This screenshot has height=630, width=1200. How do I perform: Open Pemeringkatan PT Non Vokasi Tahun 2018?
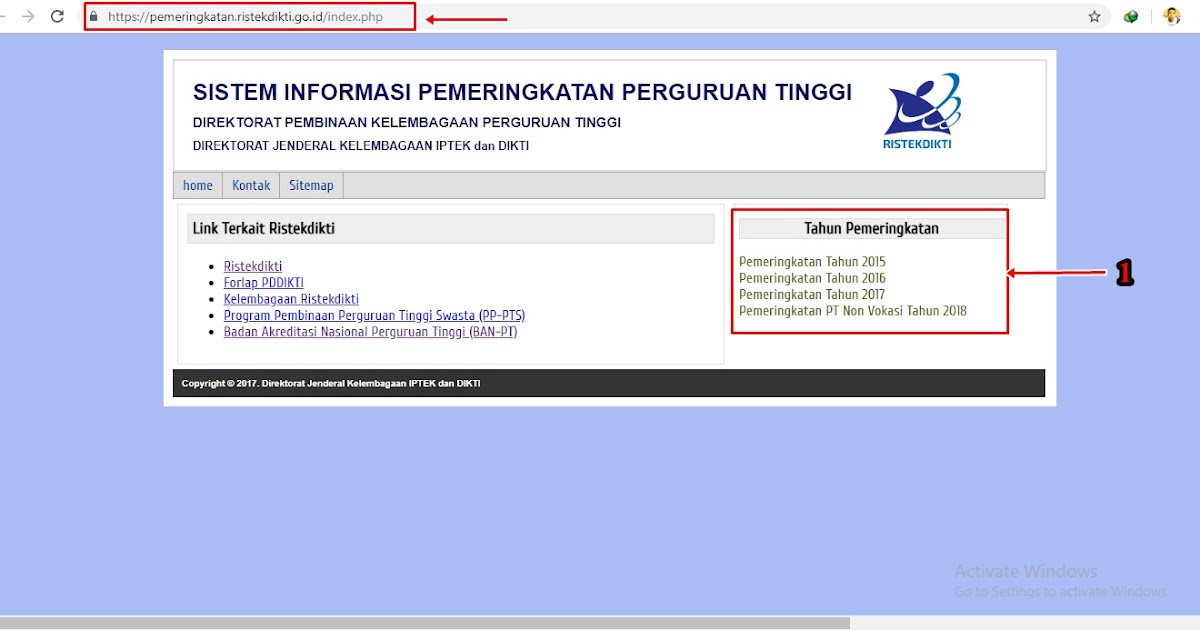(852, 311)
